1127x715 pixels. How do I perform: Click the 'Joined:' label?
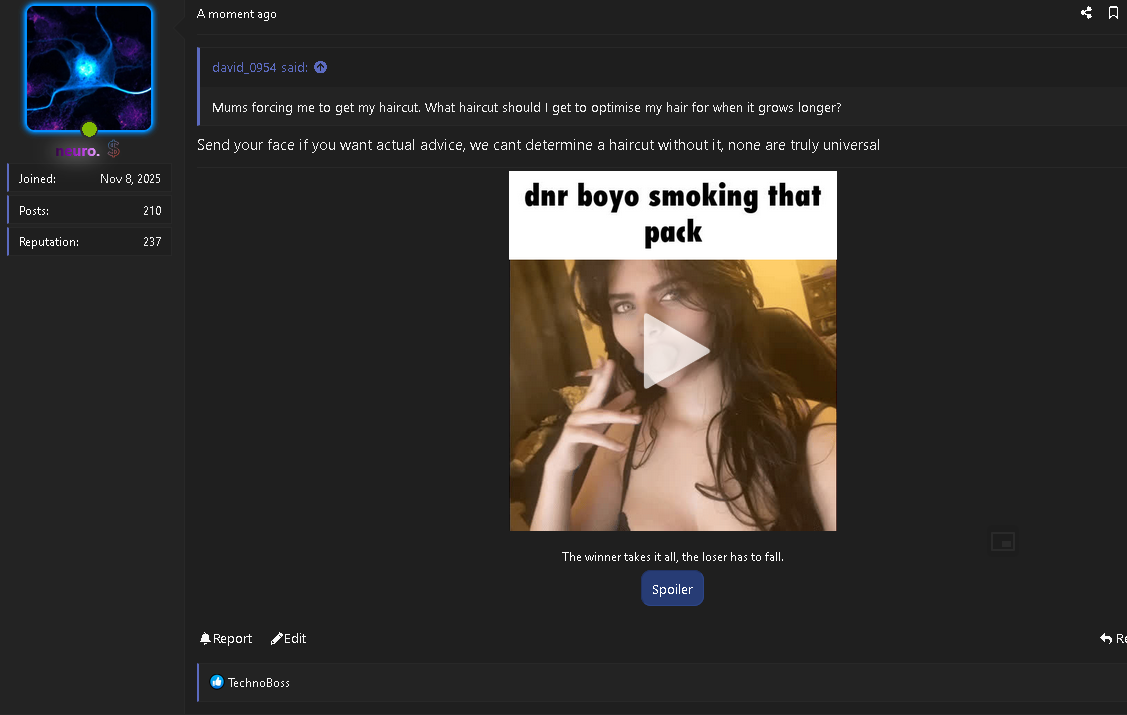coord(37,179)
